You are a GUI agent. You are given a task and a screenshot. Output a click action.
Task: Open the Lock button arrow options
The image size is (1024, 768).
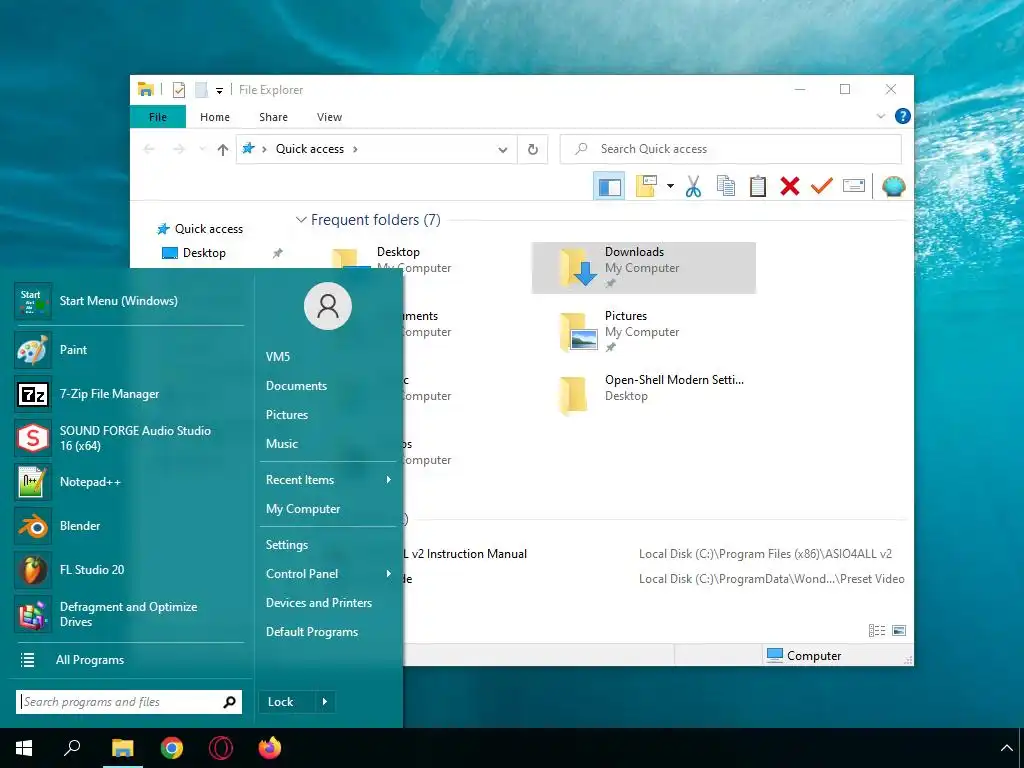pos(325,702)
